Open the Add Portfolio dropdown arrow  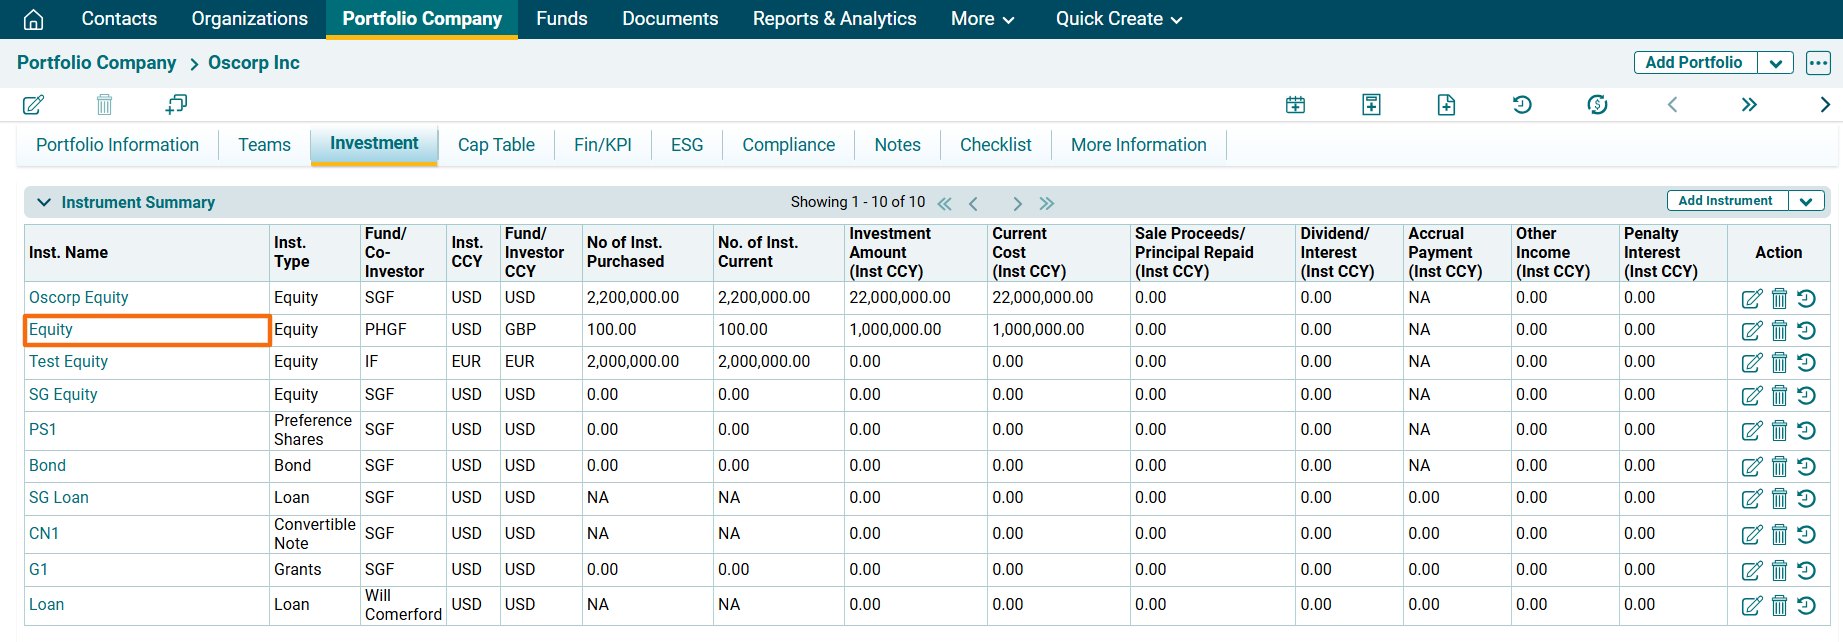point(1775,63)
